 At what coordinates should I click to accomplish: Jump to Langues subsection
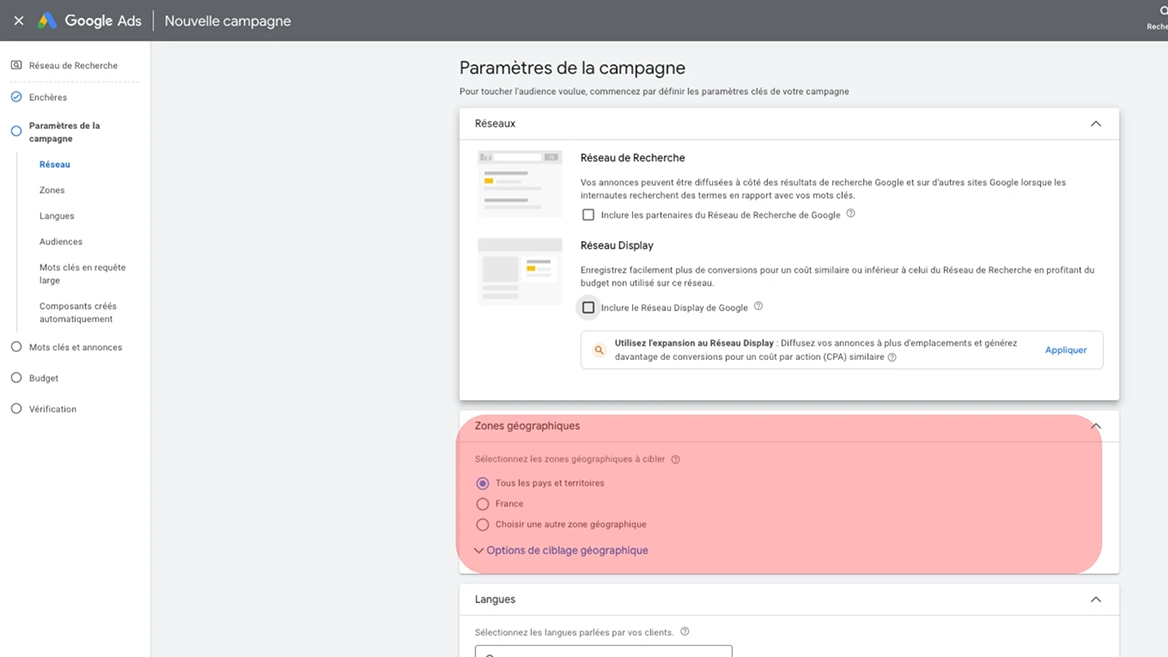click(x=57, y=216)
